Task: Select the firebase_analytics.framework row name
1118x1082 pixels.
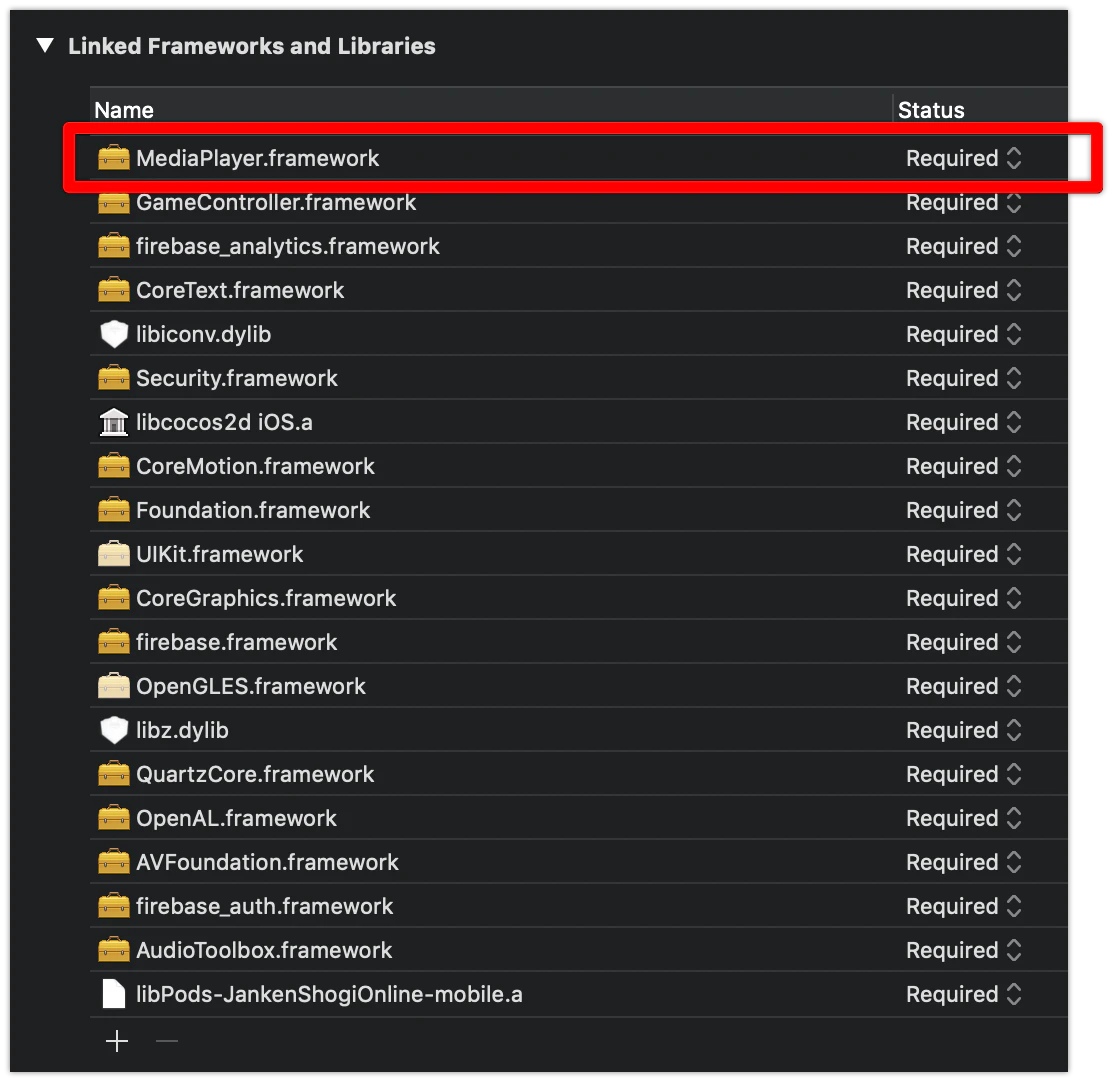Action: tap(288, 247)
